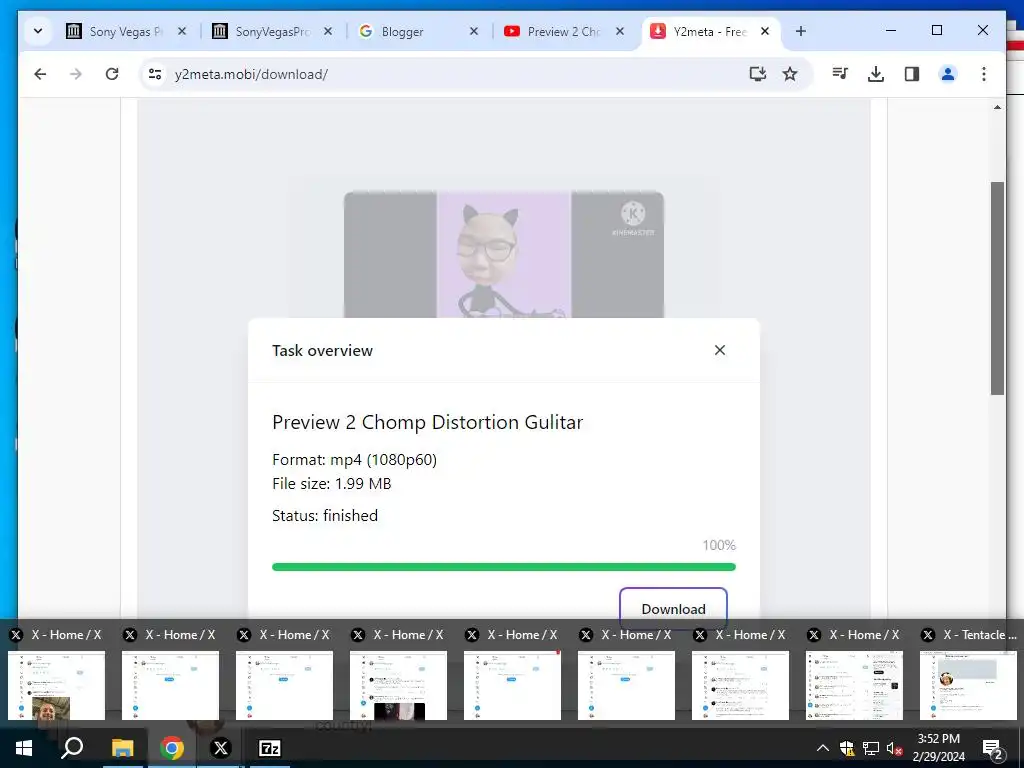
Task: Switch to the SonyVegasPro tab
Action: (x=273, y=31)
